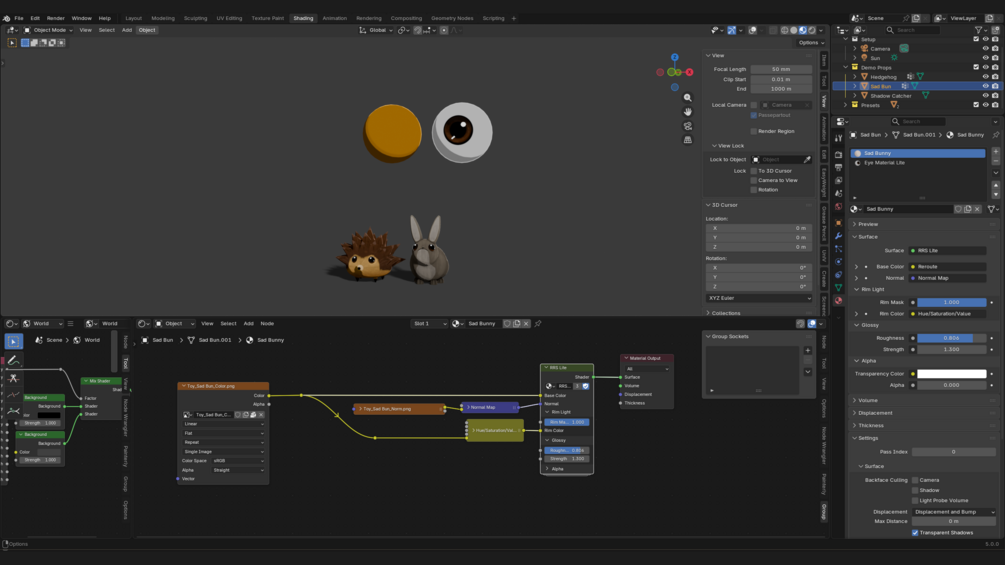Open the Object Mode dropdown
The image size is (1005, 565).
[49, 30]
